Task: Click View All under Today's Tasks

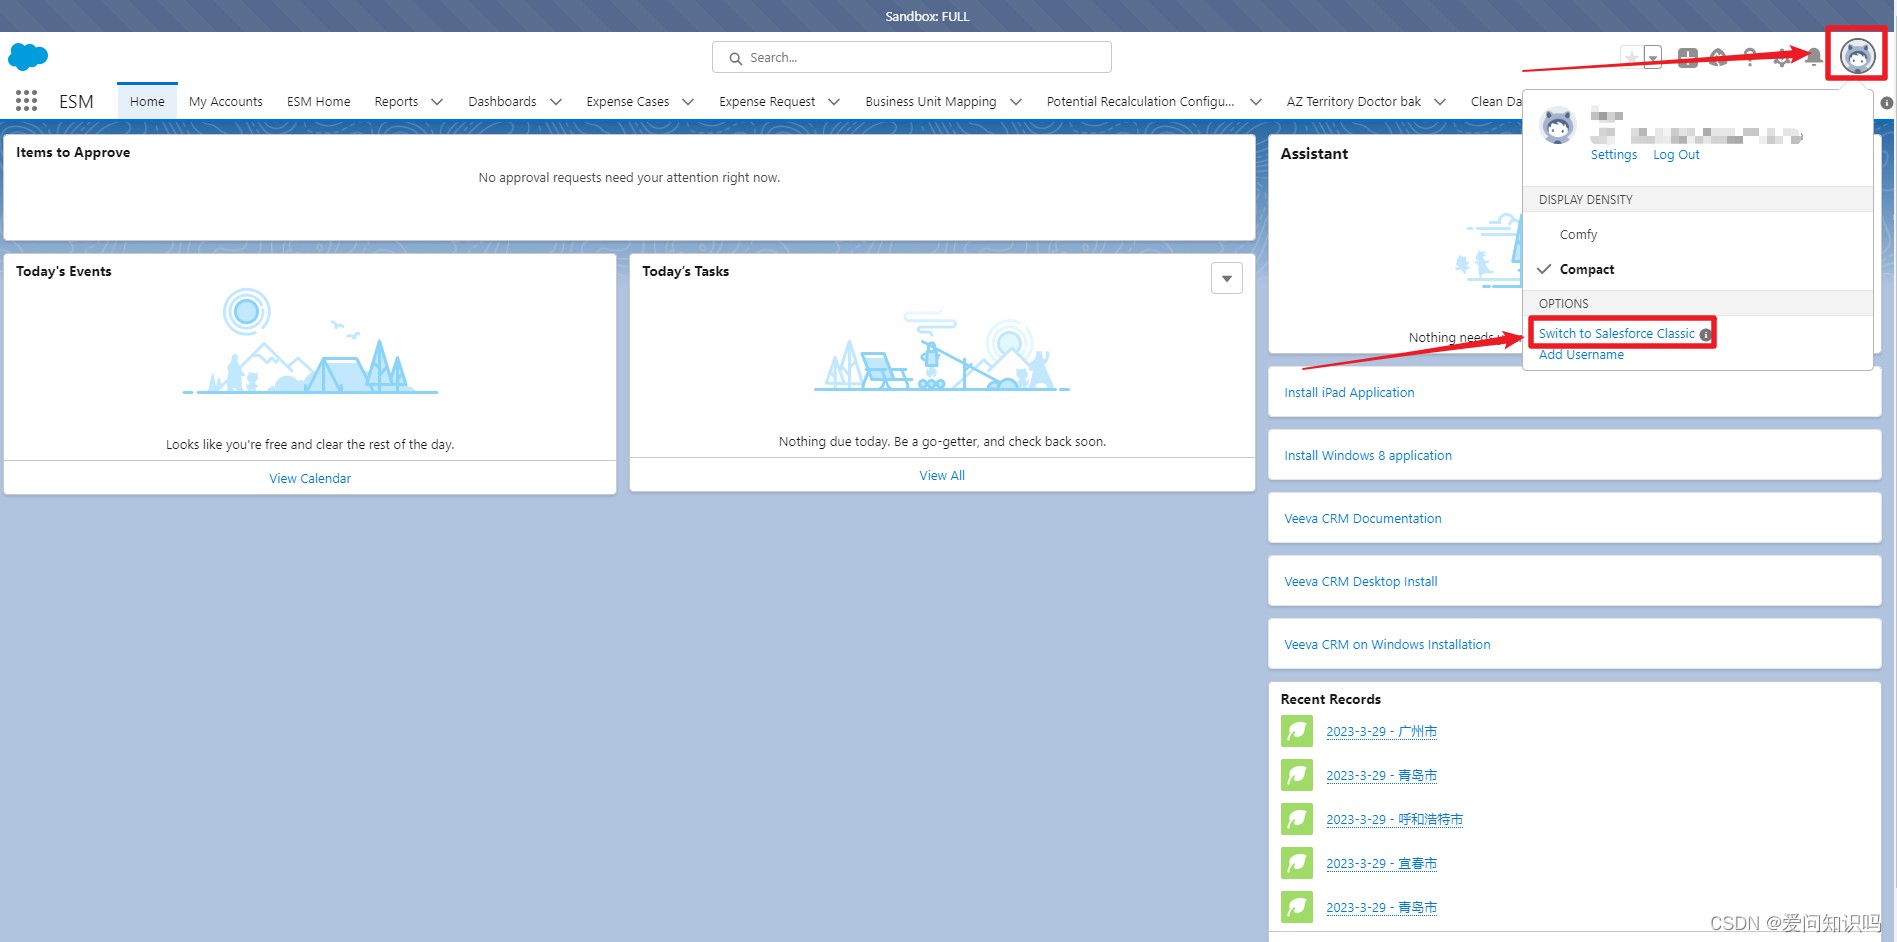Action: tap(942, 476)
